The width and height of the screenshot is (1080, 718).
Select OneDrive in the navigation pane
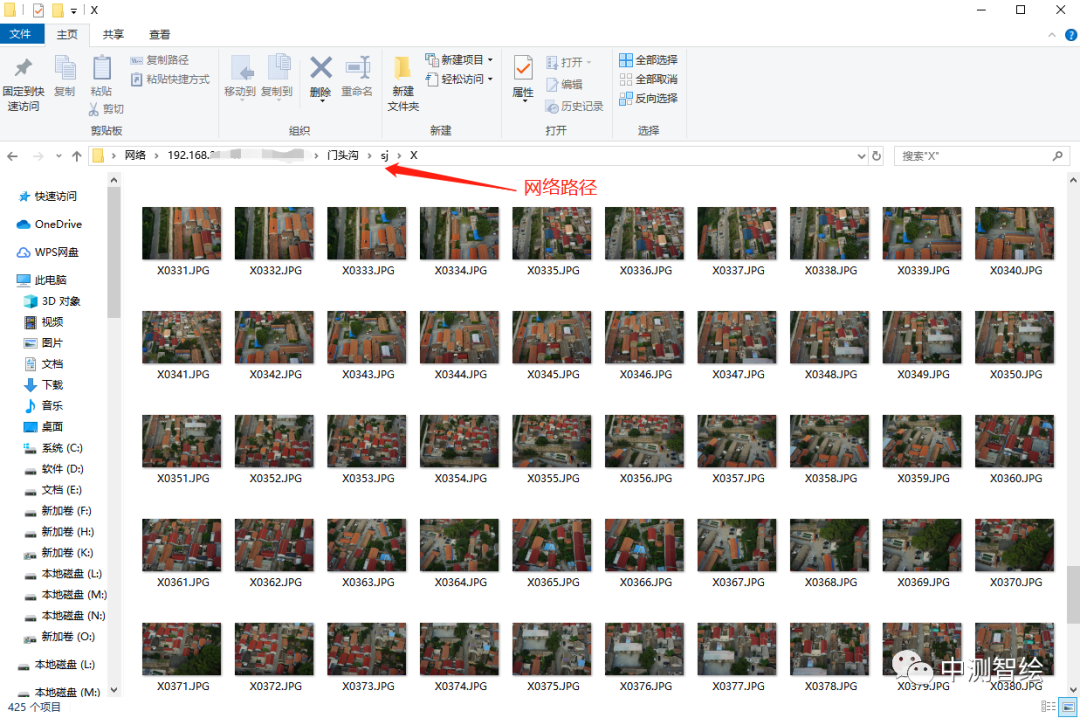pos(49,225)
